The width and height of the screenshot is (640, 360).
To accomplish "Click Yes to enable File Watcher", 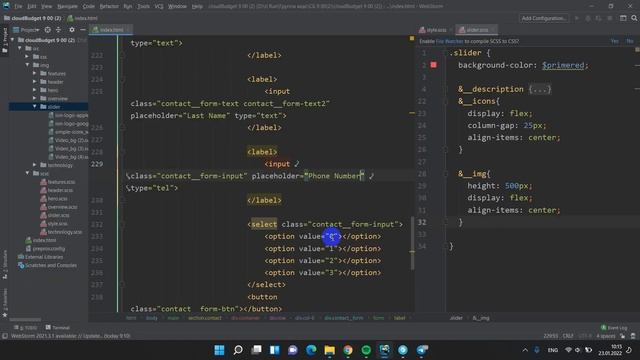I will (x=614, y=41).
